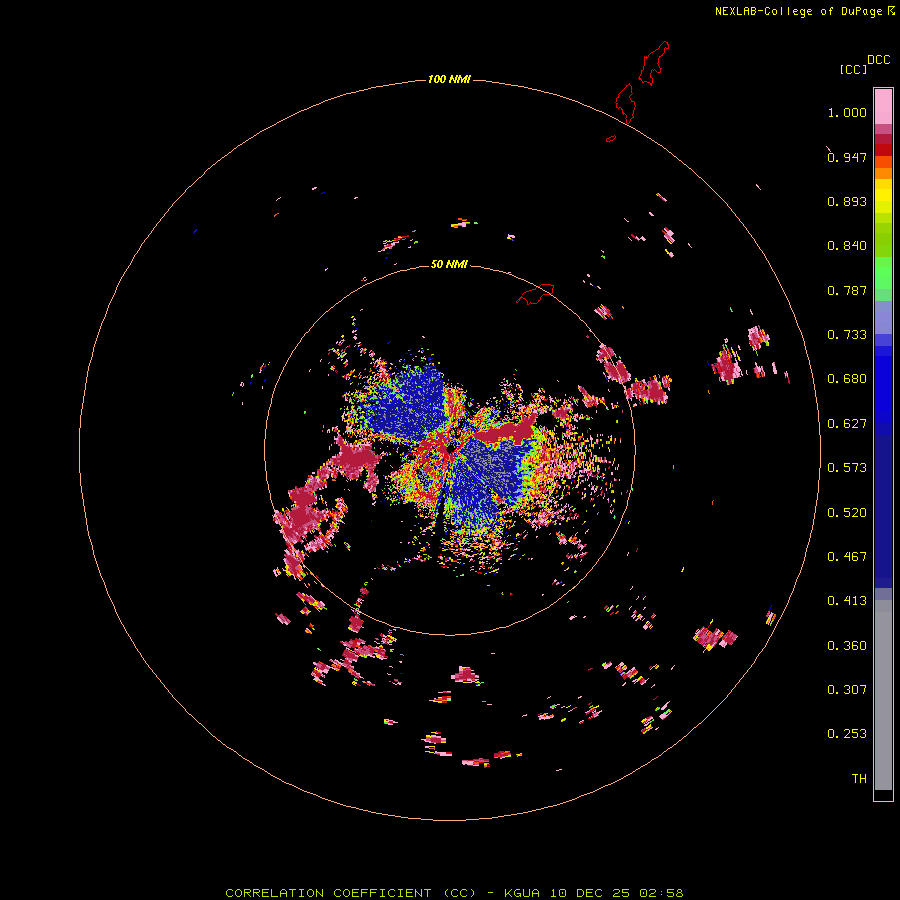900x900 pixels.
Task: Pick the lavender segment of the color bar
Action: pos(883,318)
